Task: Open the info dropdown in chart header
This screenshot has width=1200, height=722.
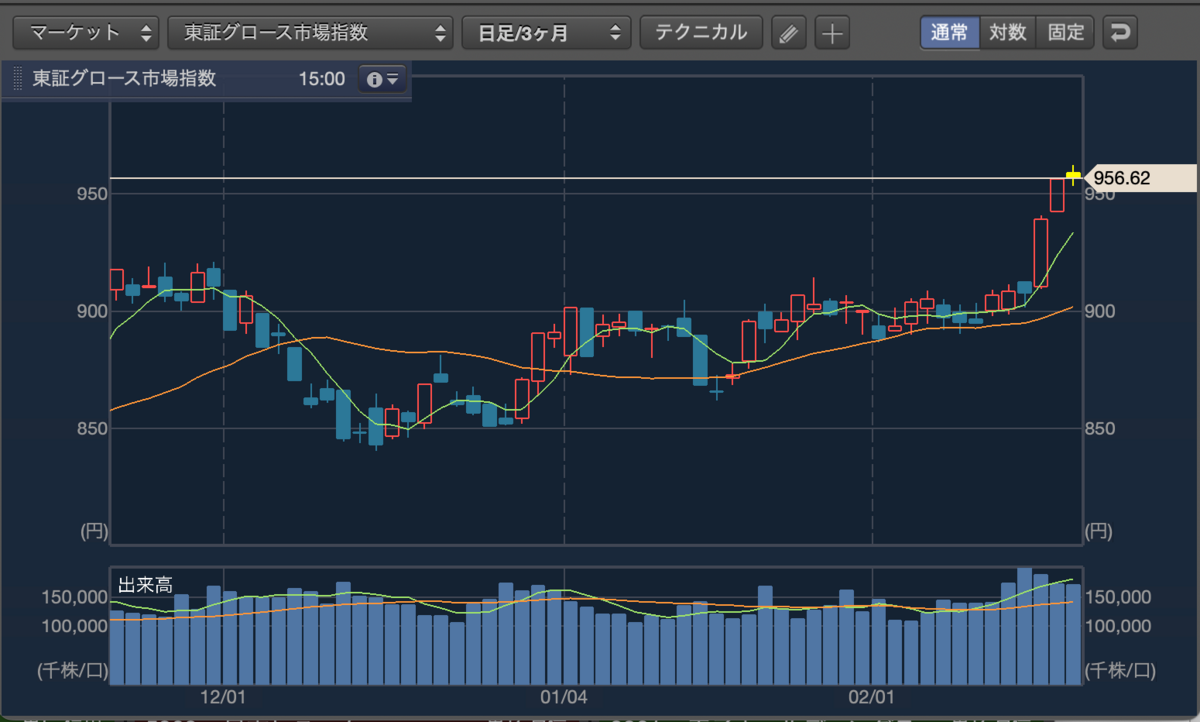Action: pos(383,79)
